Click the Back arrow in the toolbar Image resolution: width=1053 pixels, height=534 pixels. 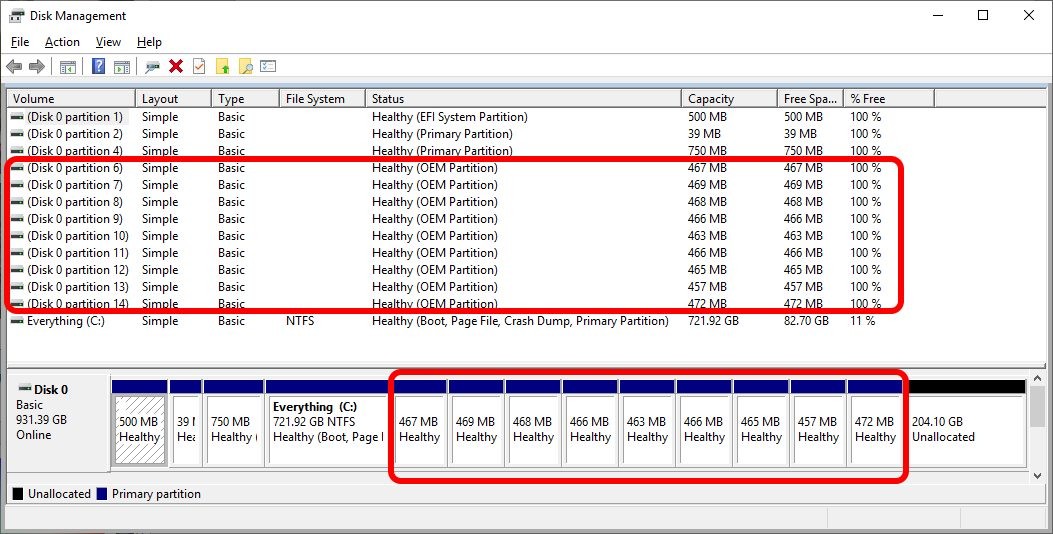[14, 67]
